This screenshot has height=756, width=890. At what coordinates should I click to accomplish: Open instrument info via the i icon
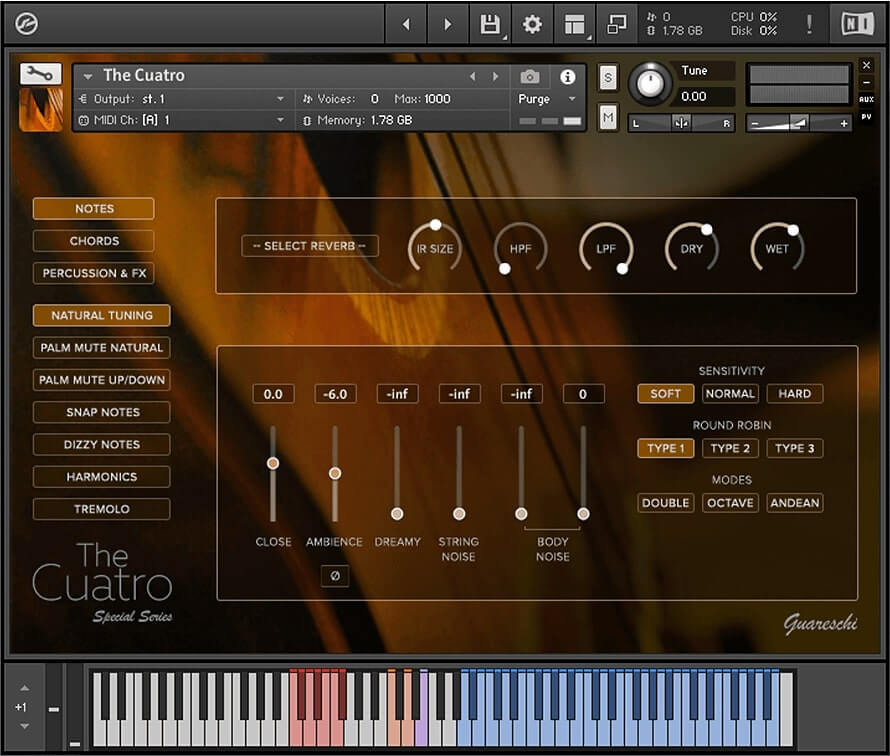tap(568, 76)
